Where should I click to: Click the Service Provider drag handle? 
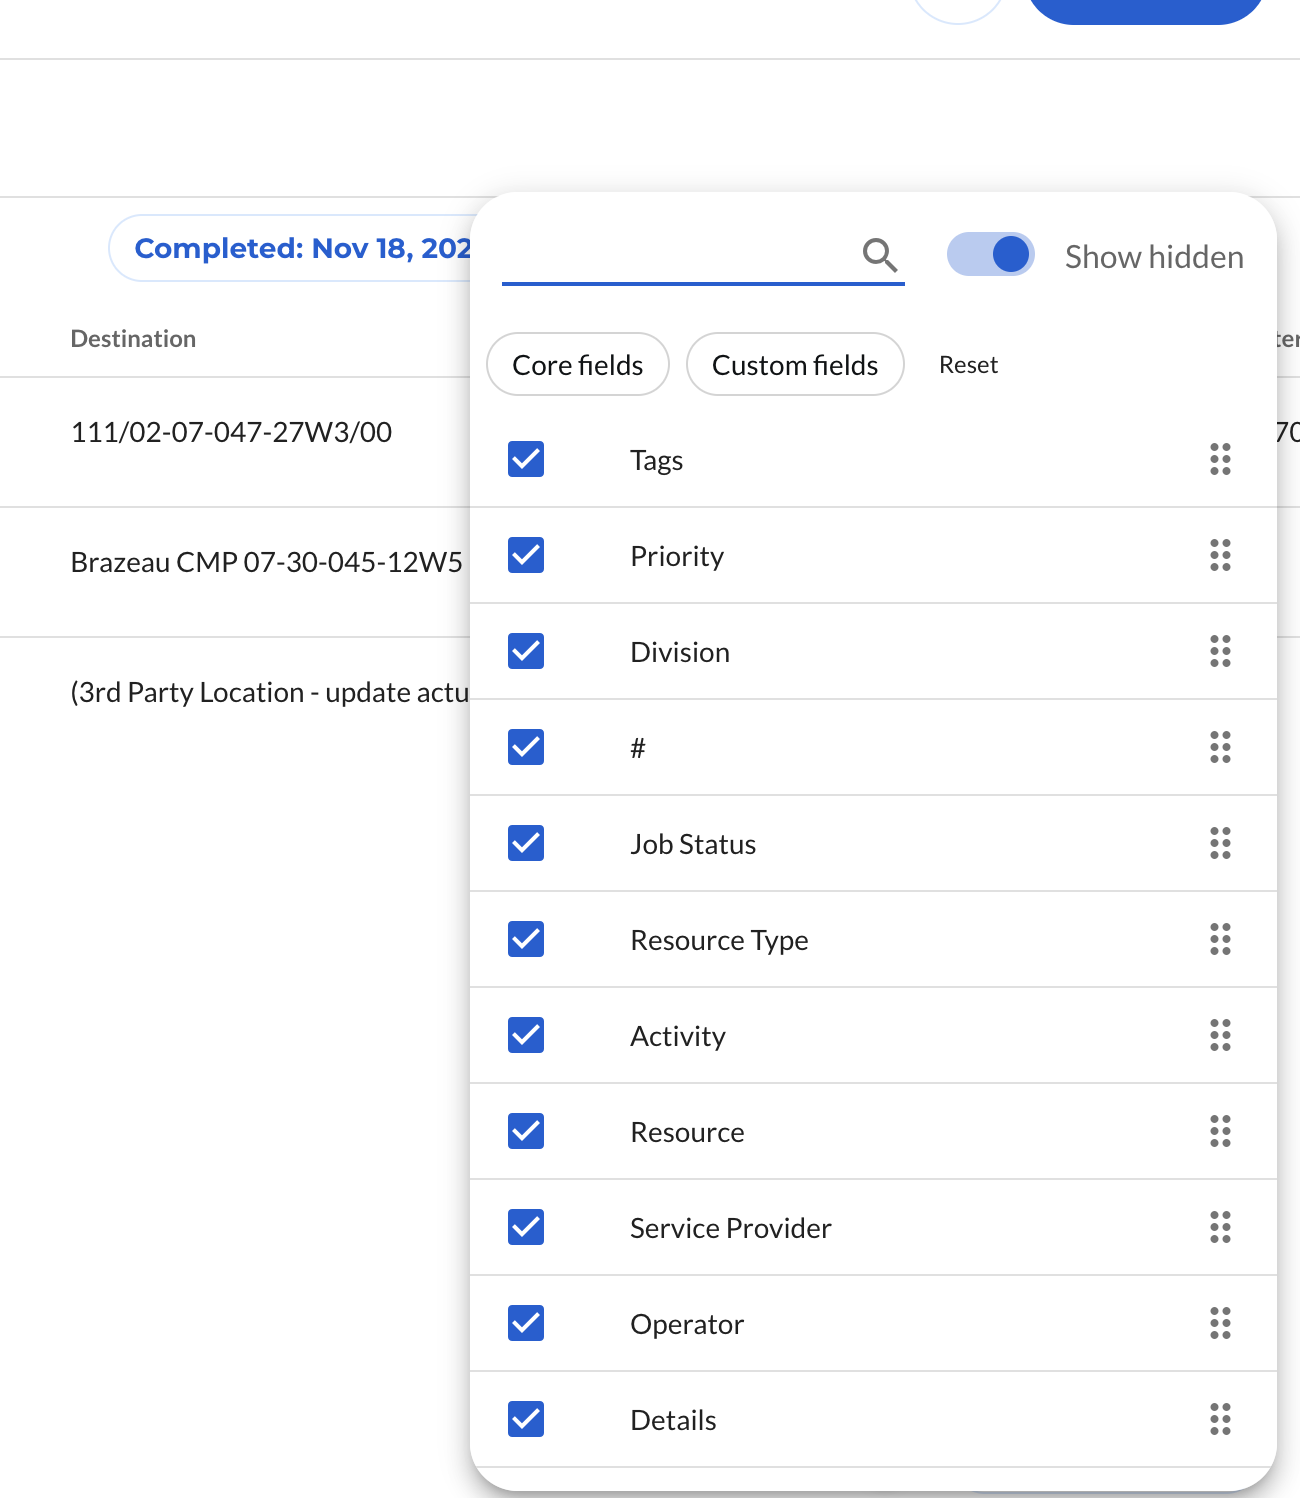[1220, 1228]
